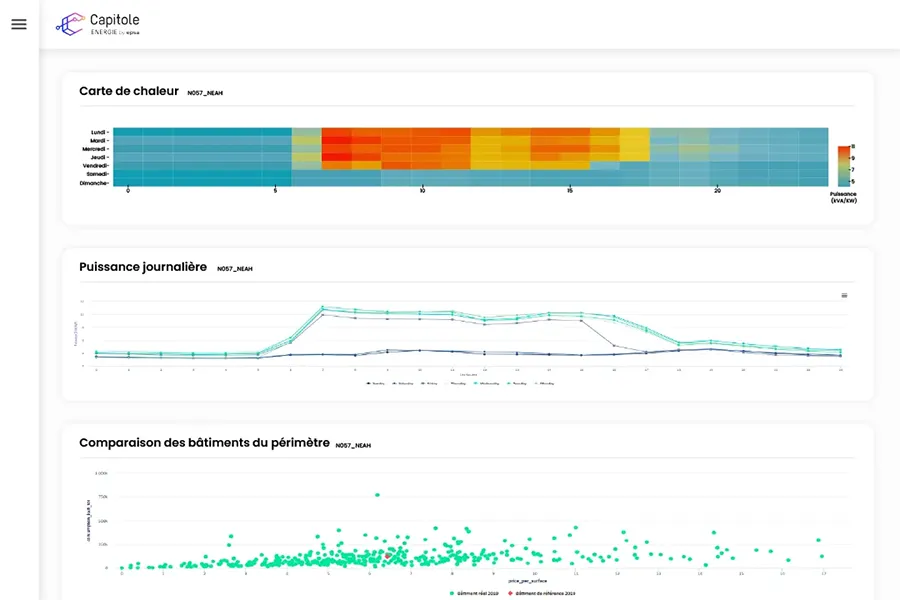Click the Capitole Energie logo
This screenshot has height=600, width=900.
pyautogui.click(x=98, y=24)
